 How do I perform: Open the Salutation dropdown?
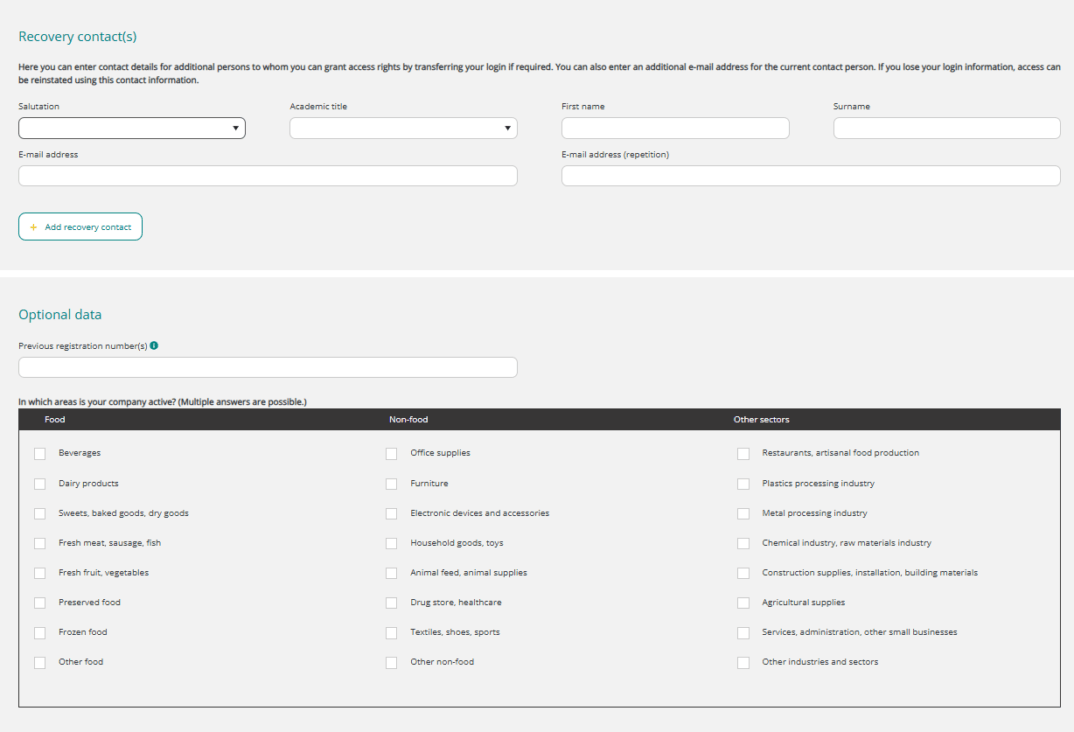(x=131, y=128)
